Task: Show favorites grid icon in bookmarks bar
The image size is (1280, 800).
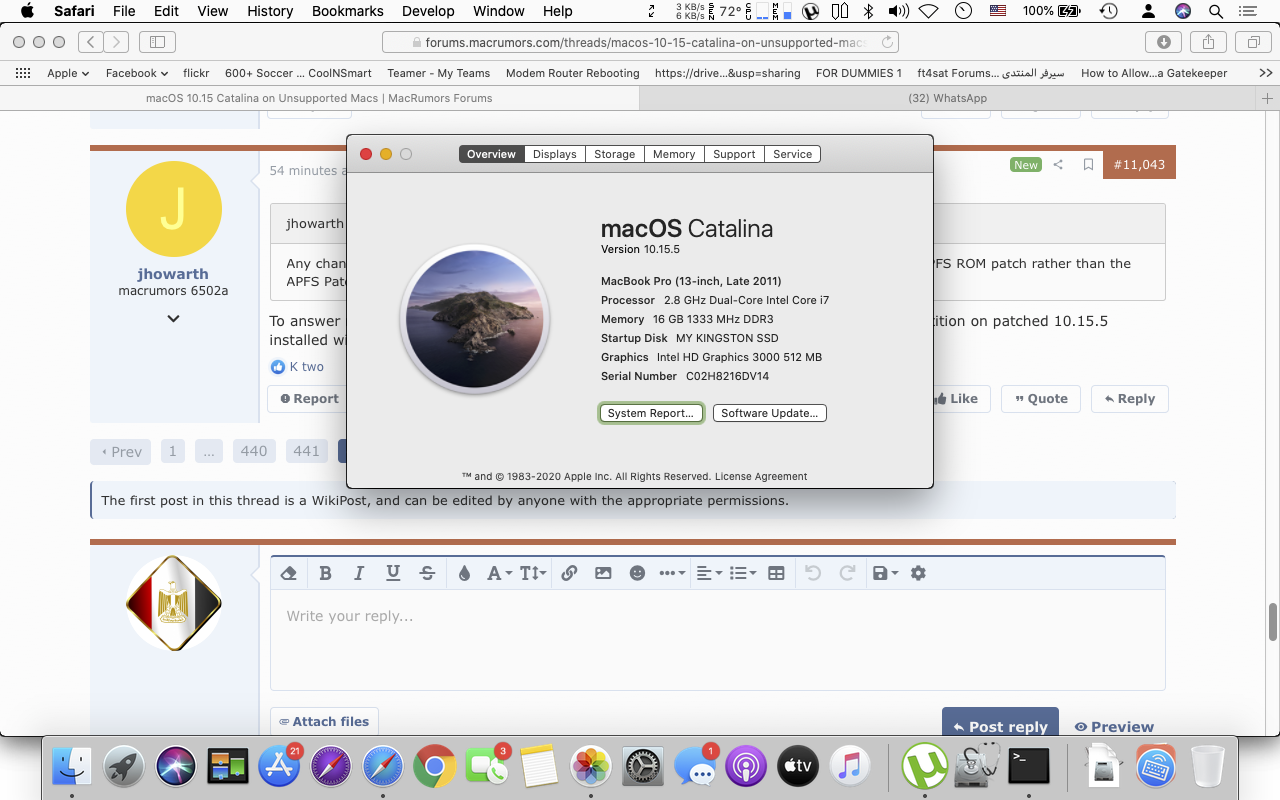Action: pos(24,73)
